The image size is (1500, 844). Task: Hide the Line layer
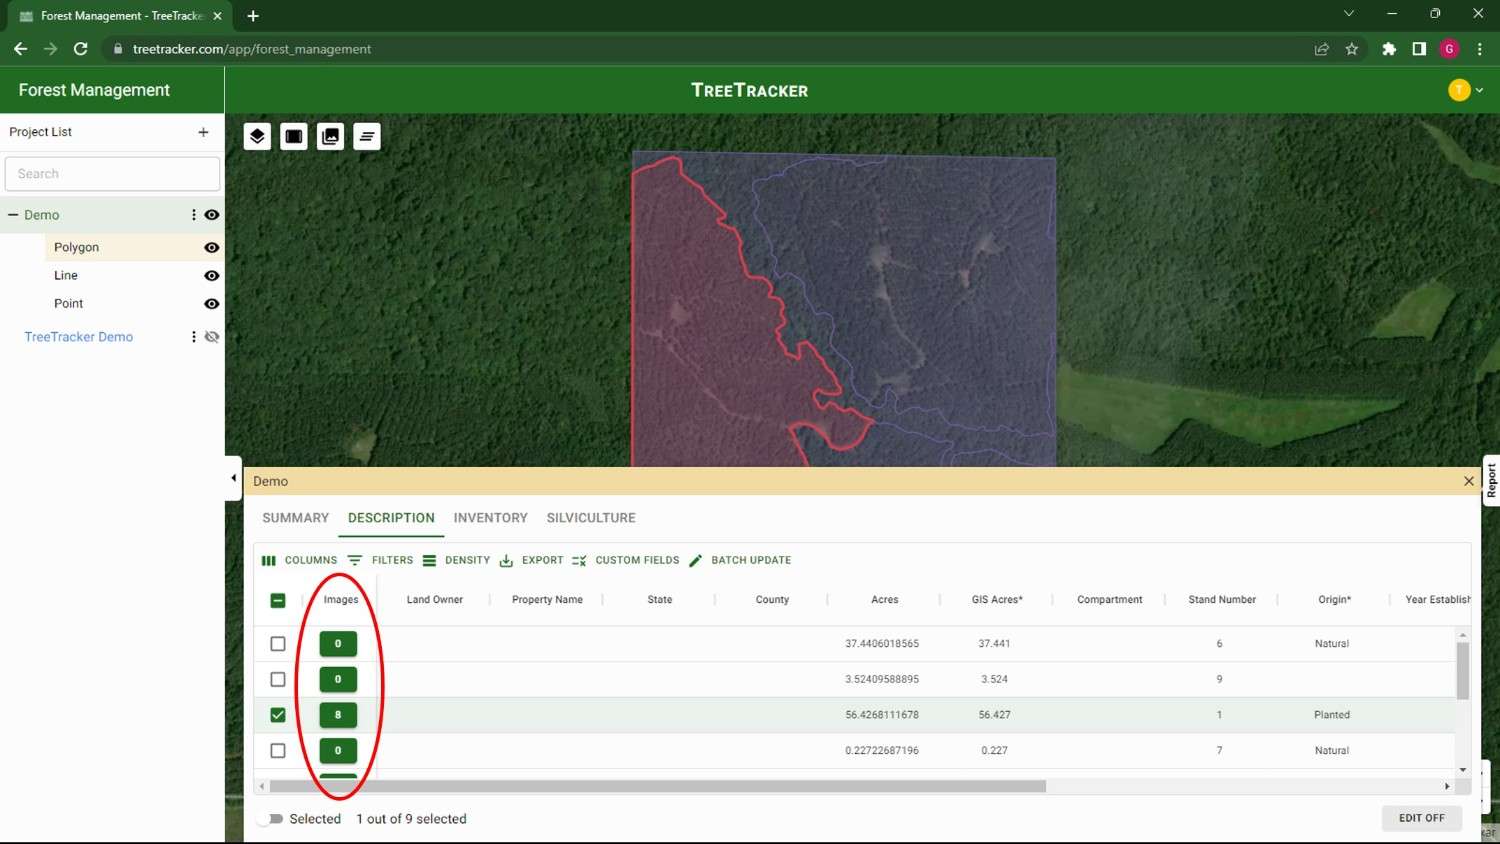pos(212,275)
